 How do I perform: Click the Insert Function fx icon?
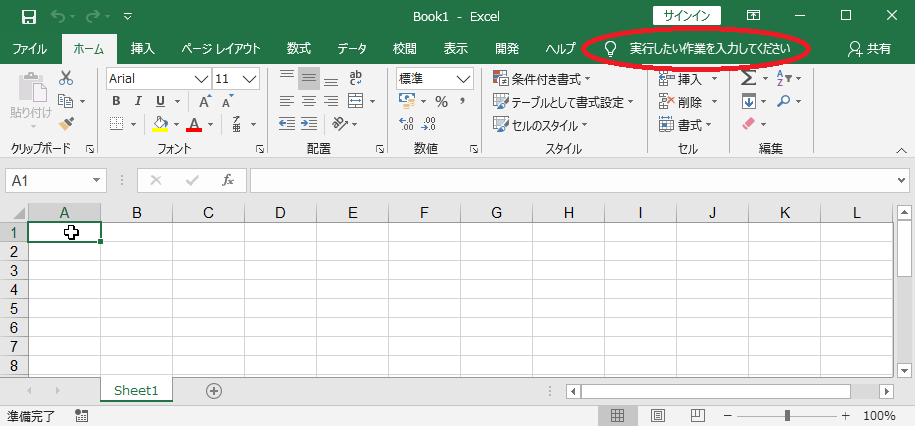[x=228, y=180]
